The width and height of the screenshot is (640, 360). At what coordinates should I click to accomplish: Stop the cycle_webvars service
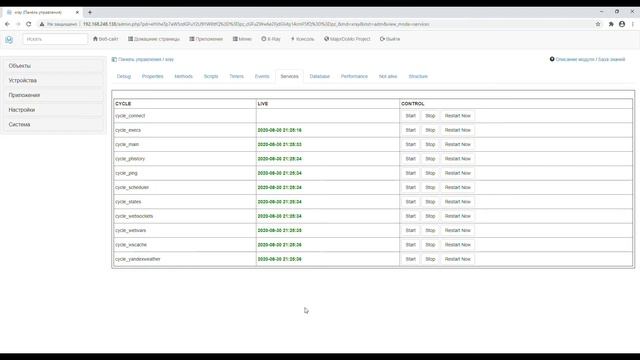(430, 231)
